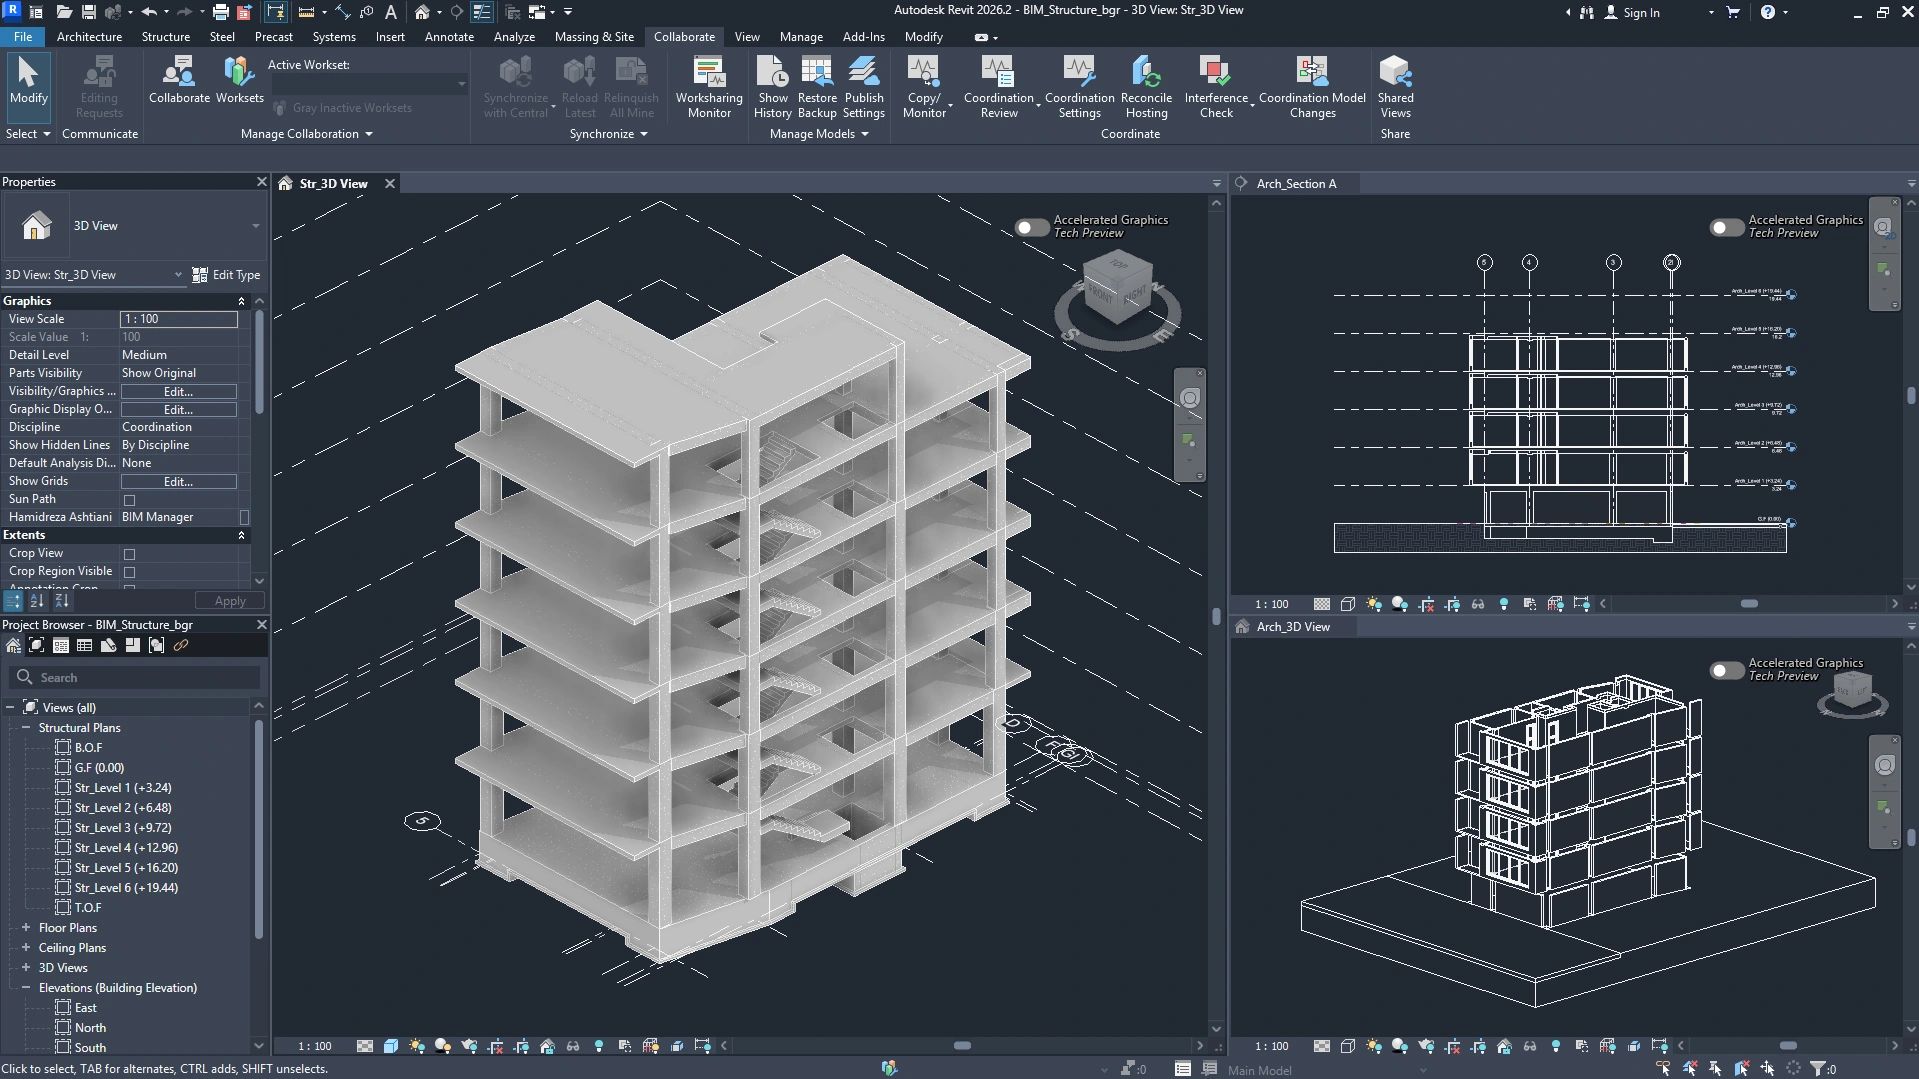
Task: Click Edit button for Show Grids
Action: (x=178, y=482)
